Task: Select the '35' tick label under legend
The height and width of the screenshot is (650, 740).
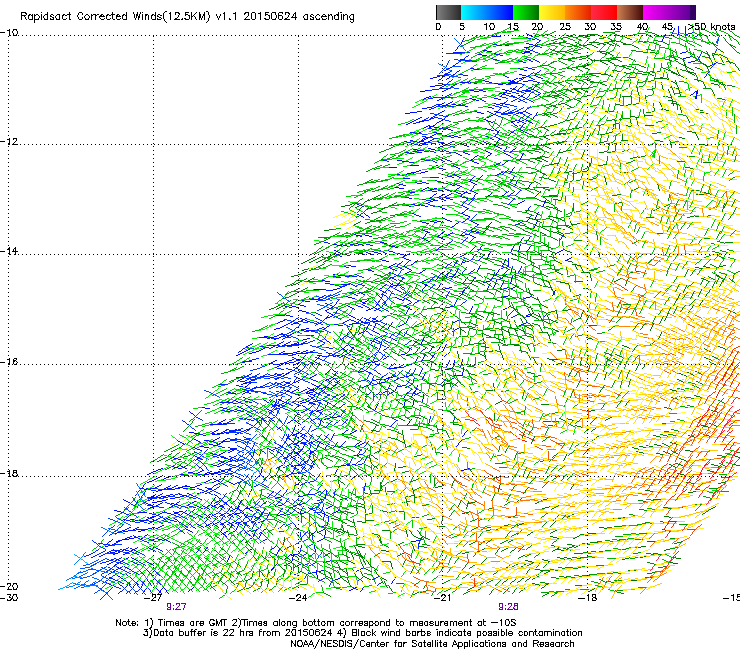Action: pyautogui.click(x=616, y=27)
